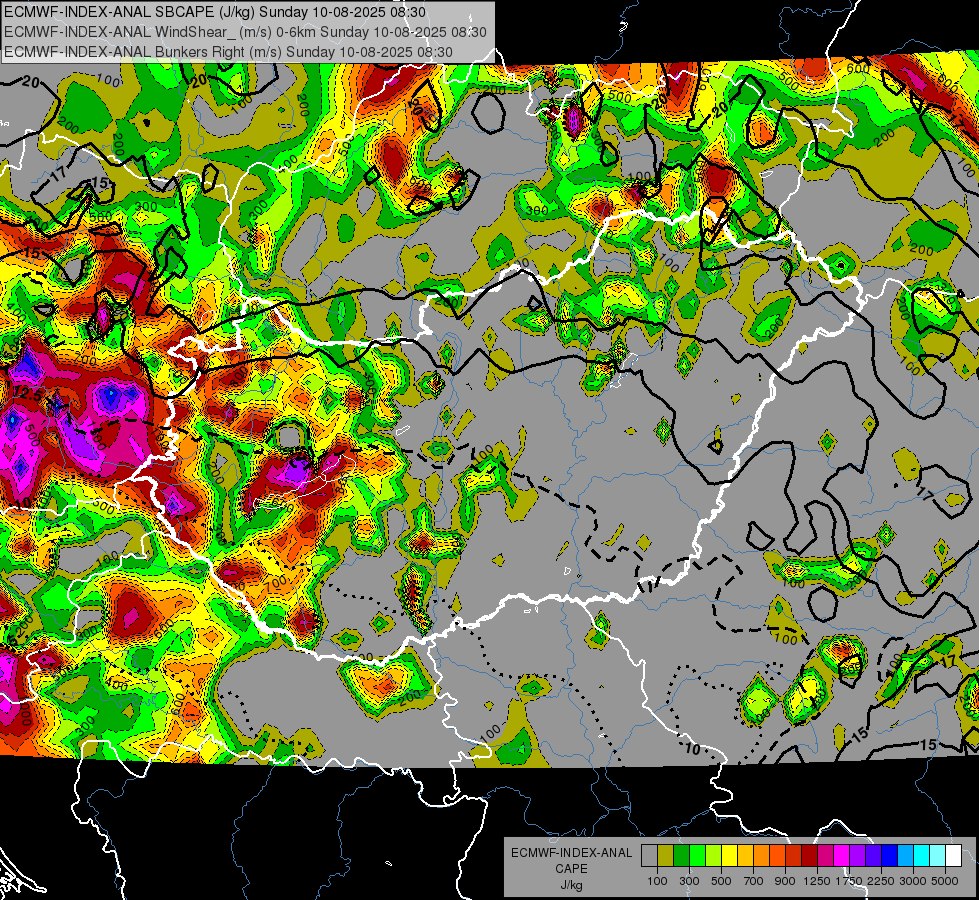This screenshot has height=900, width=979.
Task: Click the white legend swatch above 5000
Action: pyautogui.click(x=954, y=856)
